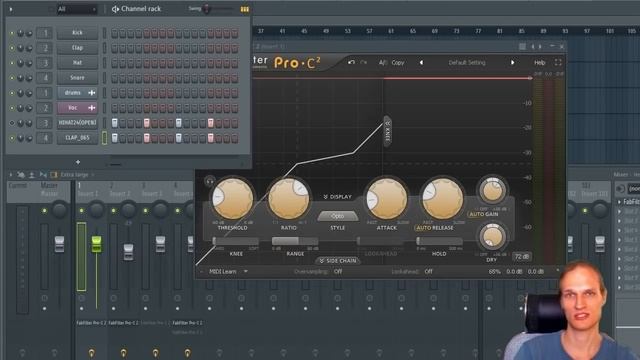The height and width of the screenshot is (360, 640).
Task: Click the Knee handle on compression curve
Action: tap(387, 131)
